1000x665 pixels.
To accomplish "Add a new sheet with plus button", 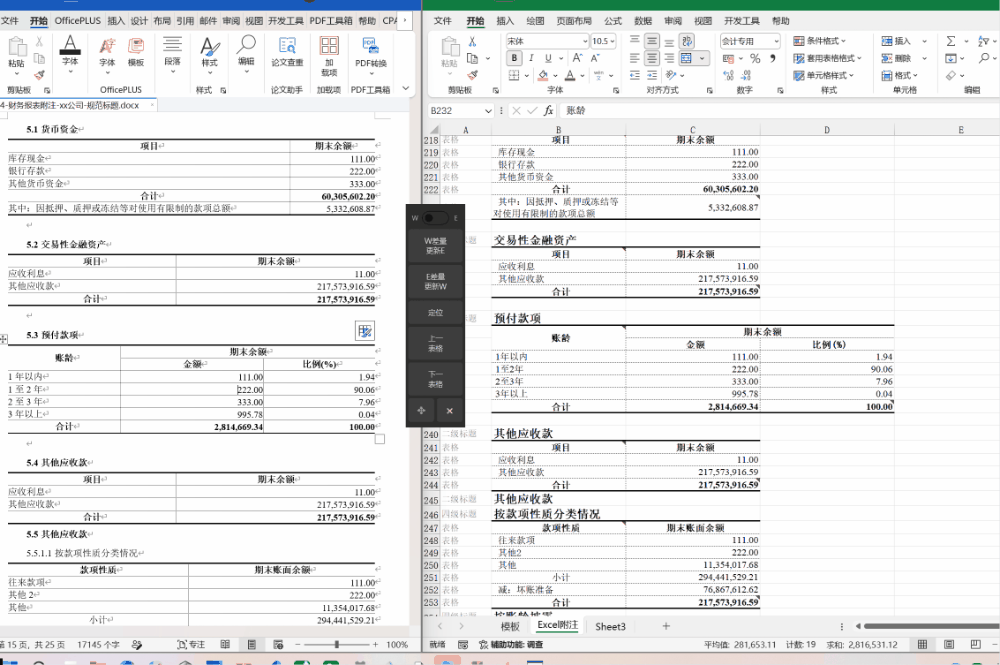I will point(666,626).
